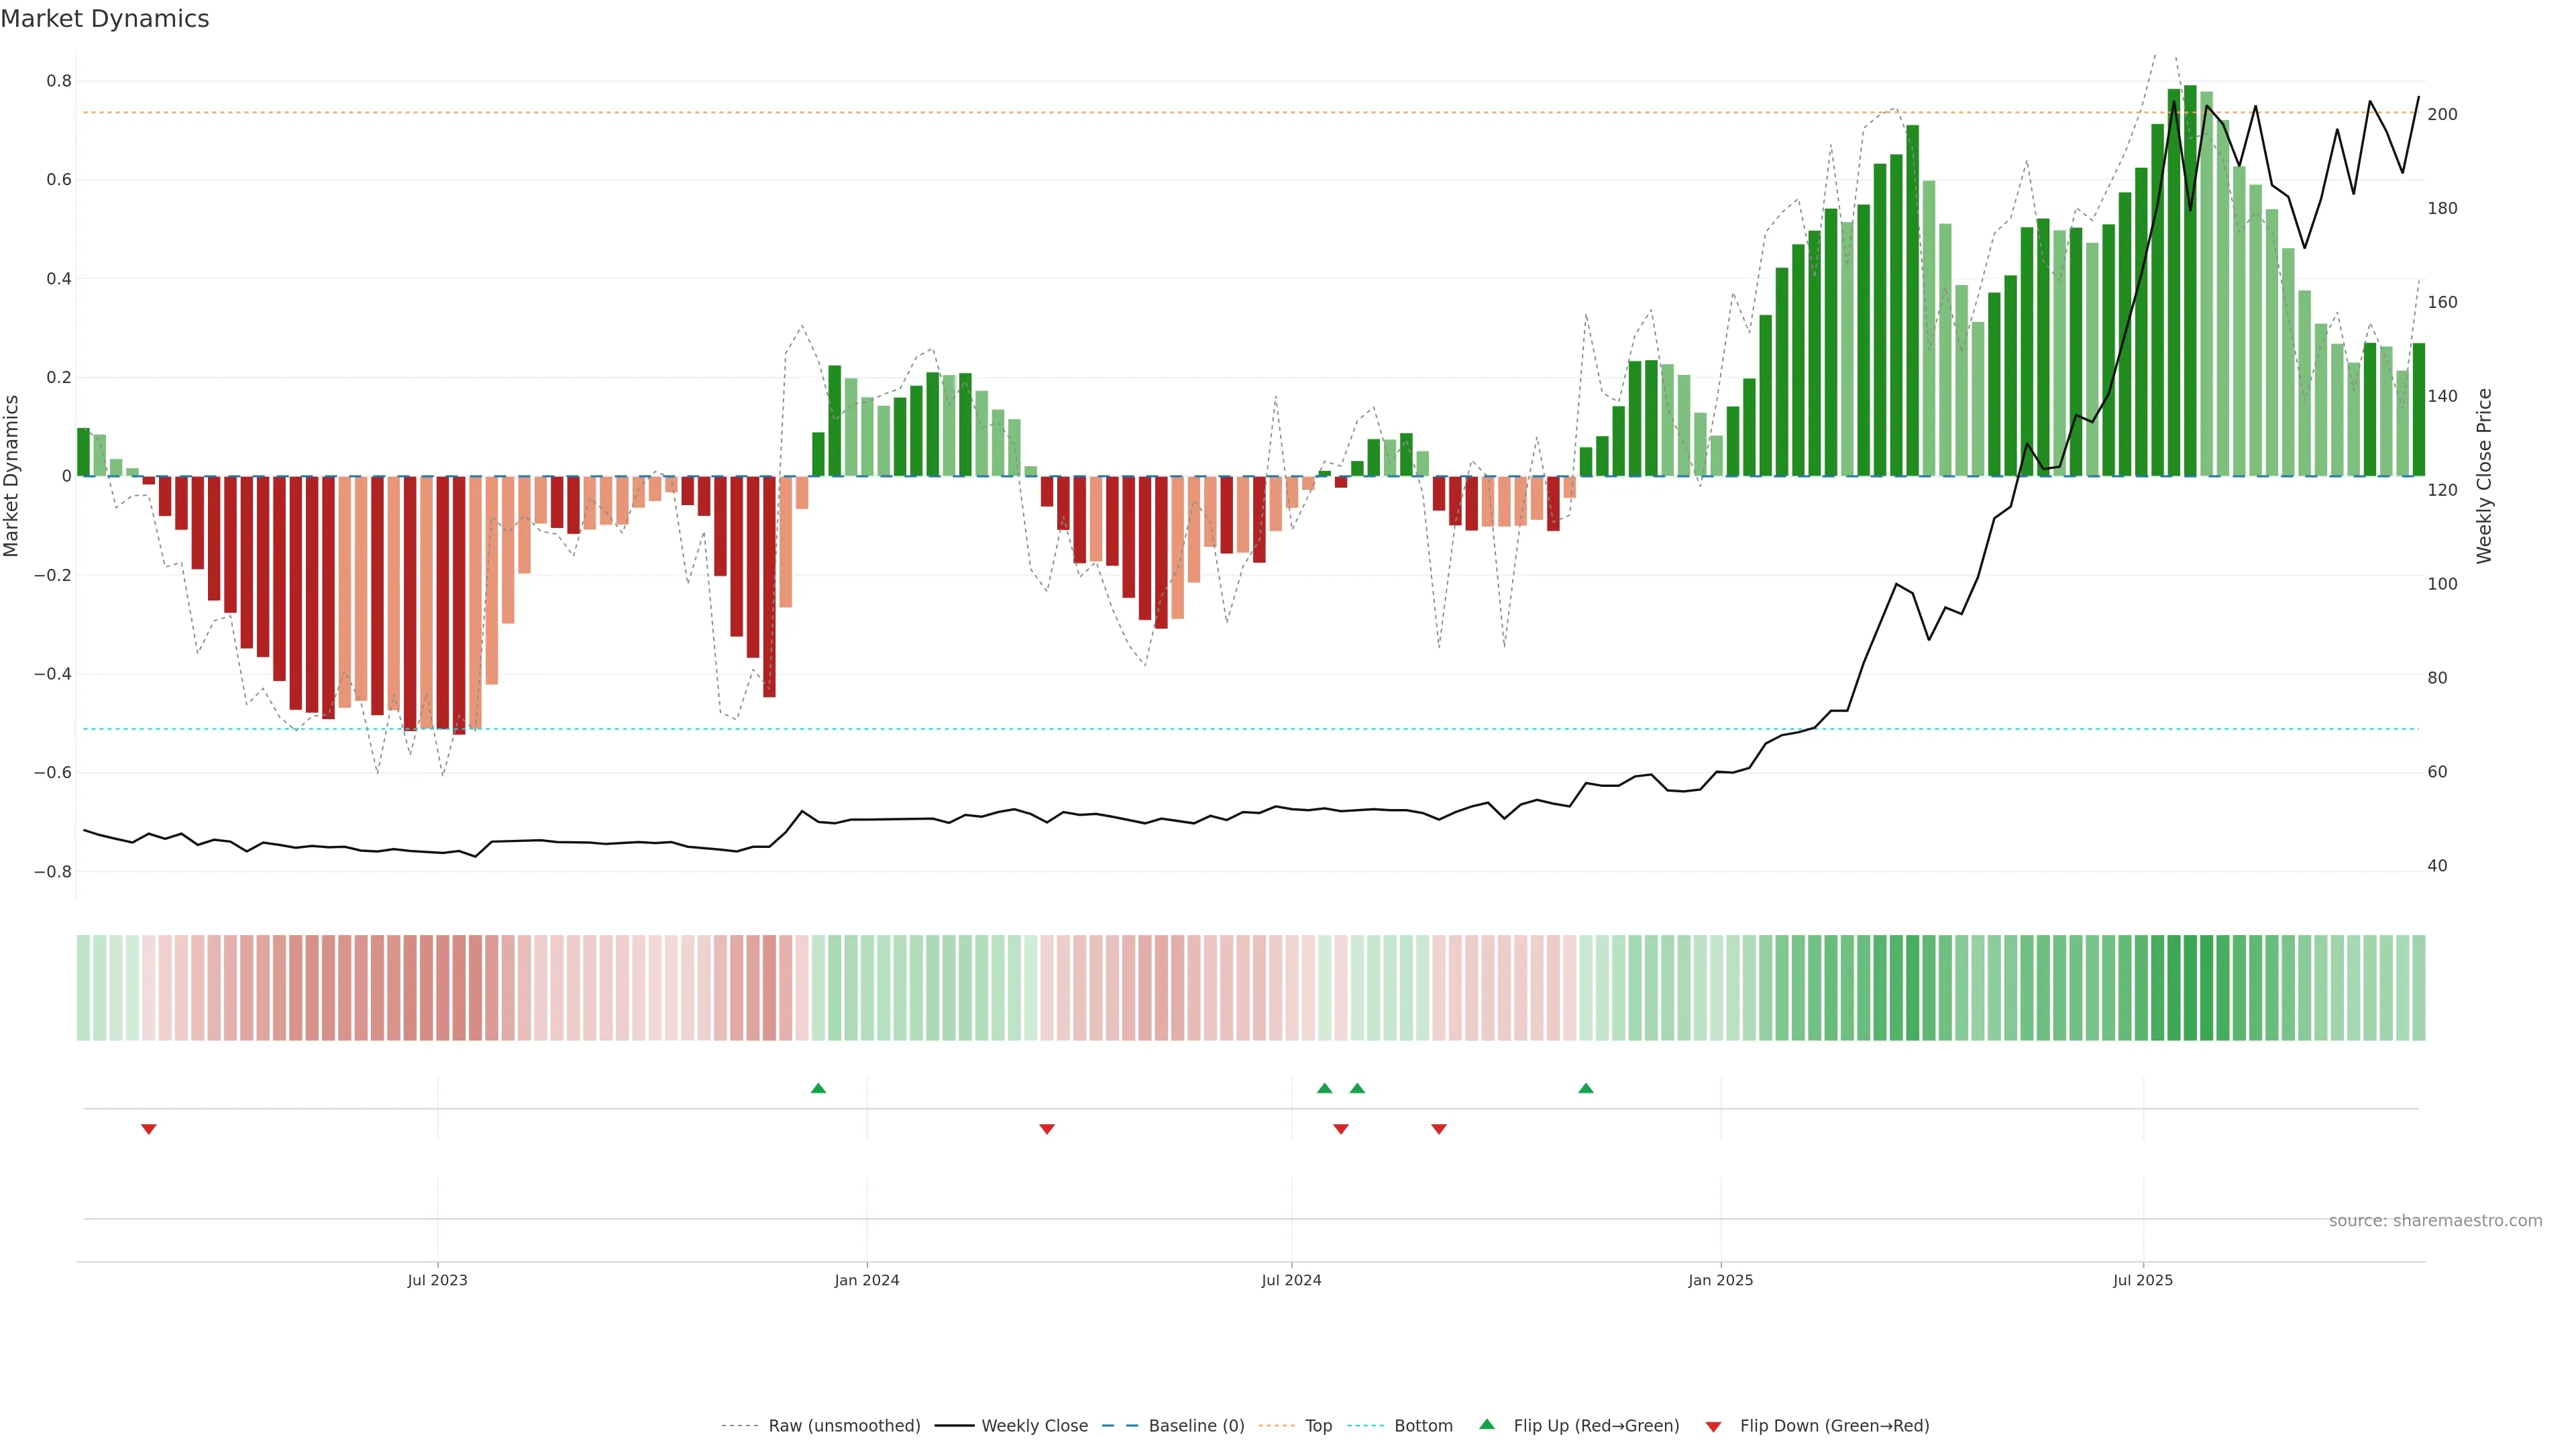Click the green triangle icon in the legend
The height and width of the screenshot is (1449, 2576).
(1487, 1424)
